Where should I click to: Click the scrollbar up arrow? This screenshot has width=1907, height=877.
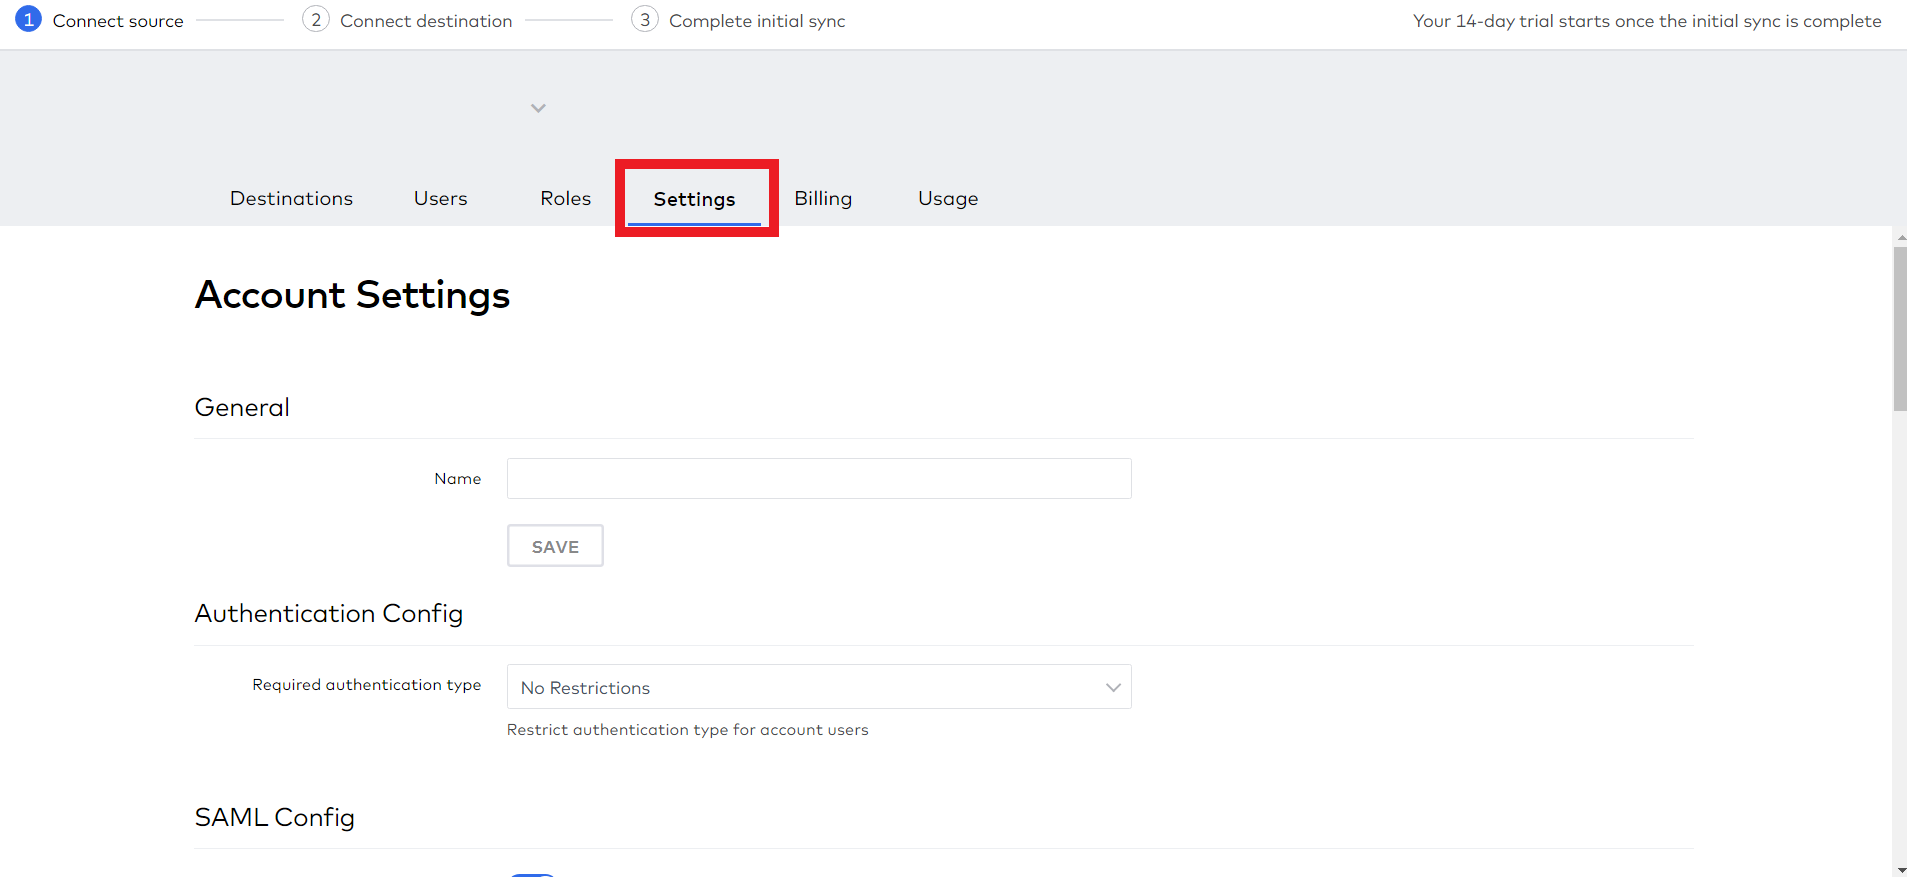(1900, 238)
